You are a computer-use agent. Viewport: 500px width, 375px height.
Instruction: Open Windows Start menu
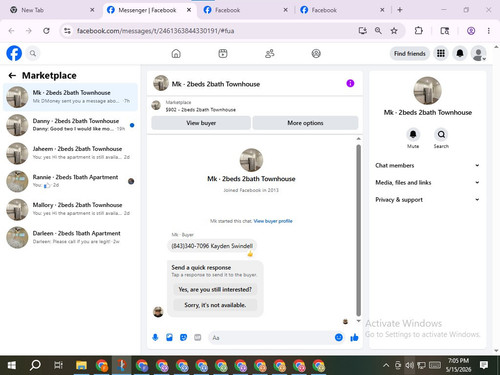pos(12,365)
